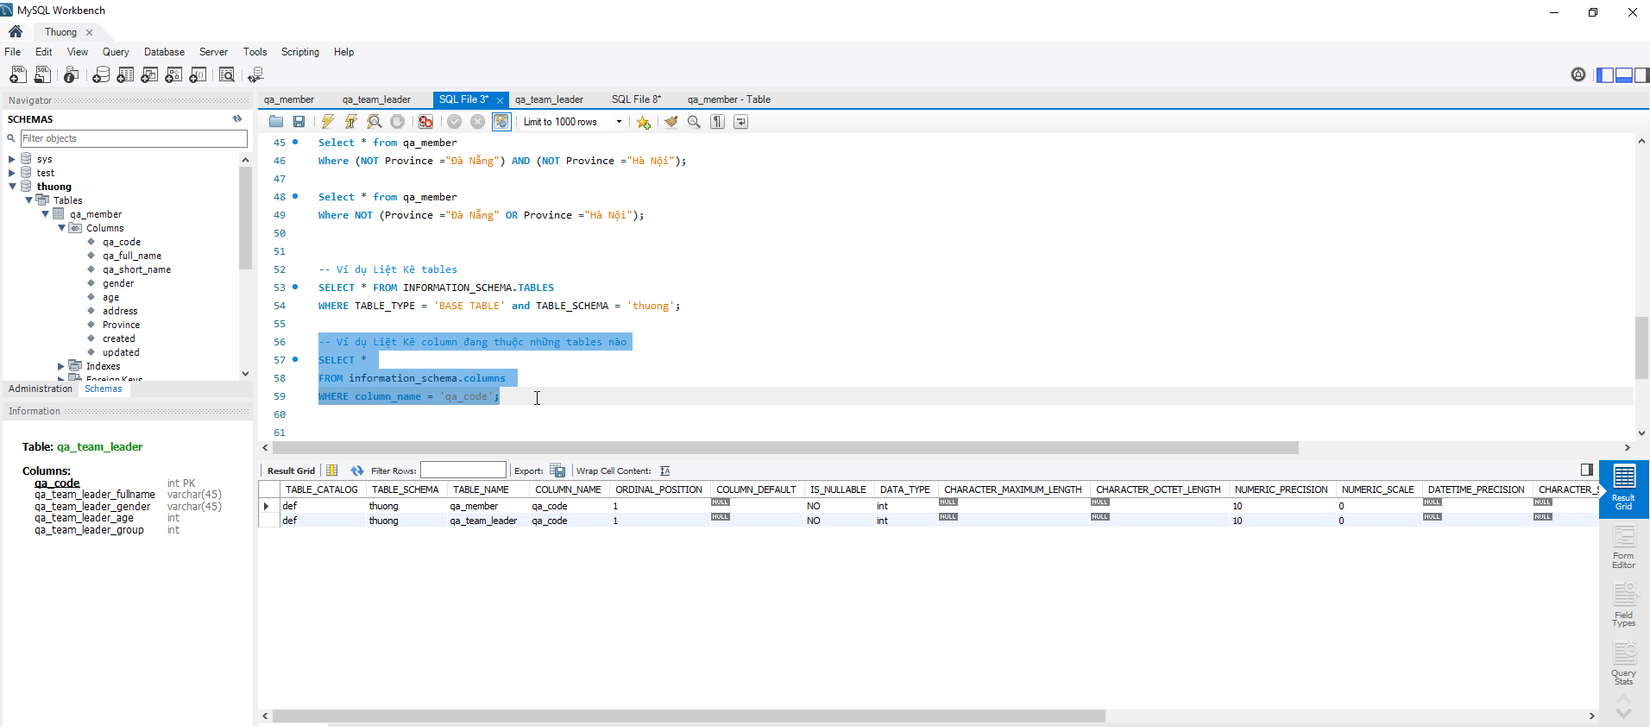Sort results by DATA_TYPE column header
1650x727 pixels.
(905, 490)
